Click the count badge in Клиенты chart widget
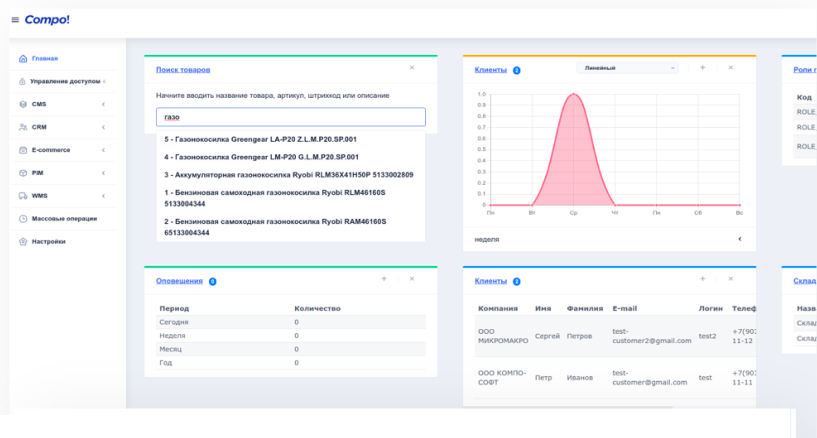The height and width of the screenshot is (438, 817). (x=516, y=70)
